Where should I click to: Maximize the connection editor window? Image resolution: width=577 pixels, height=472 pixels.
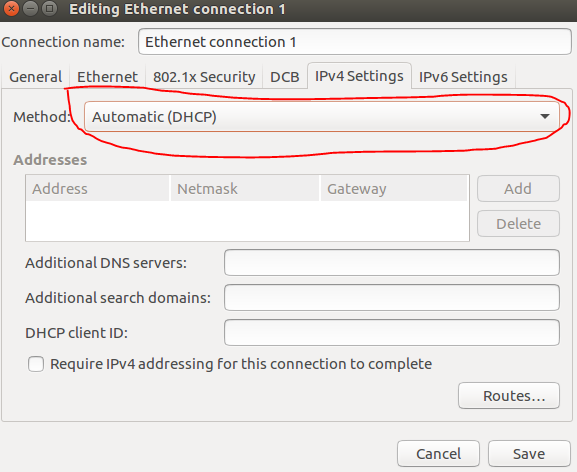pos(50,9)
